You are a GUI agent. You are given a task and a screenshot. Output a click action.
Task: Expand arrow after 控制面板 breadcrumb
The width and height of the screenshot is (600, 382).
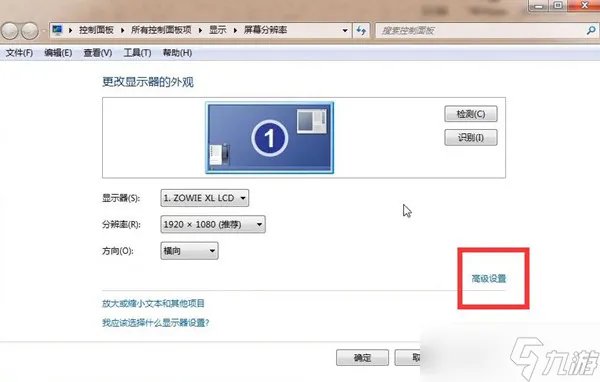(122, 30)
